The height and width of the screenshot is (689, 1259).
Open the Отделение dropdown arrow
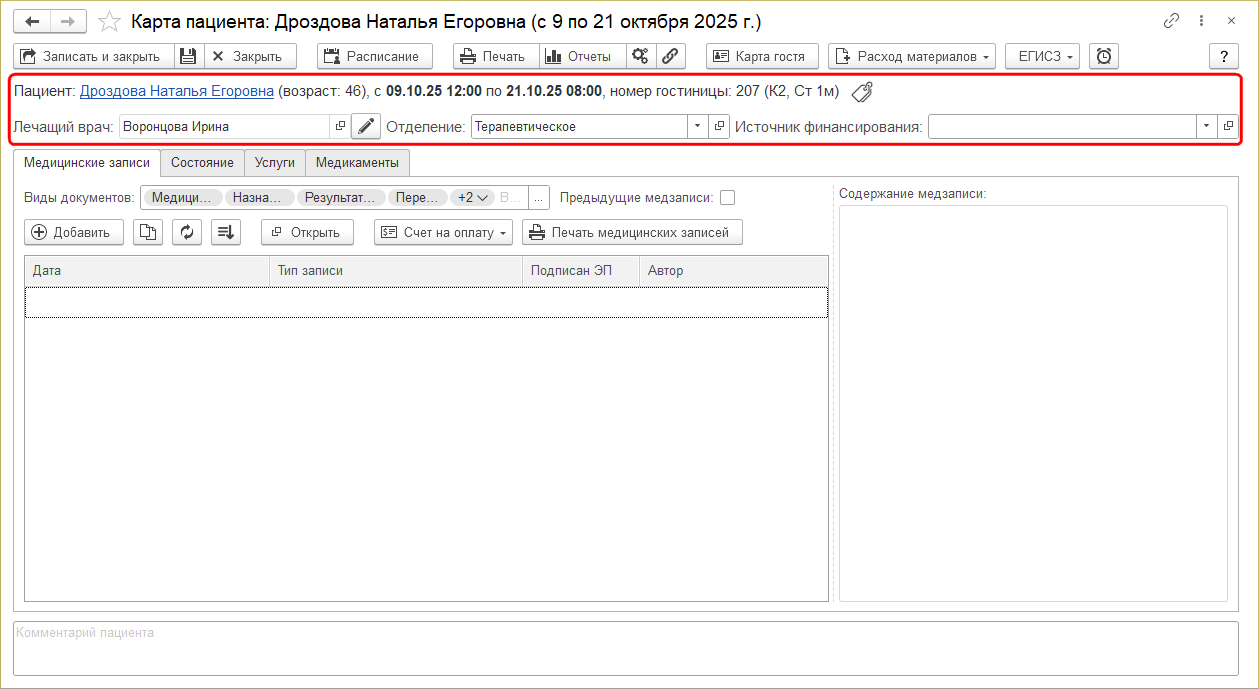pos(697,126)
